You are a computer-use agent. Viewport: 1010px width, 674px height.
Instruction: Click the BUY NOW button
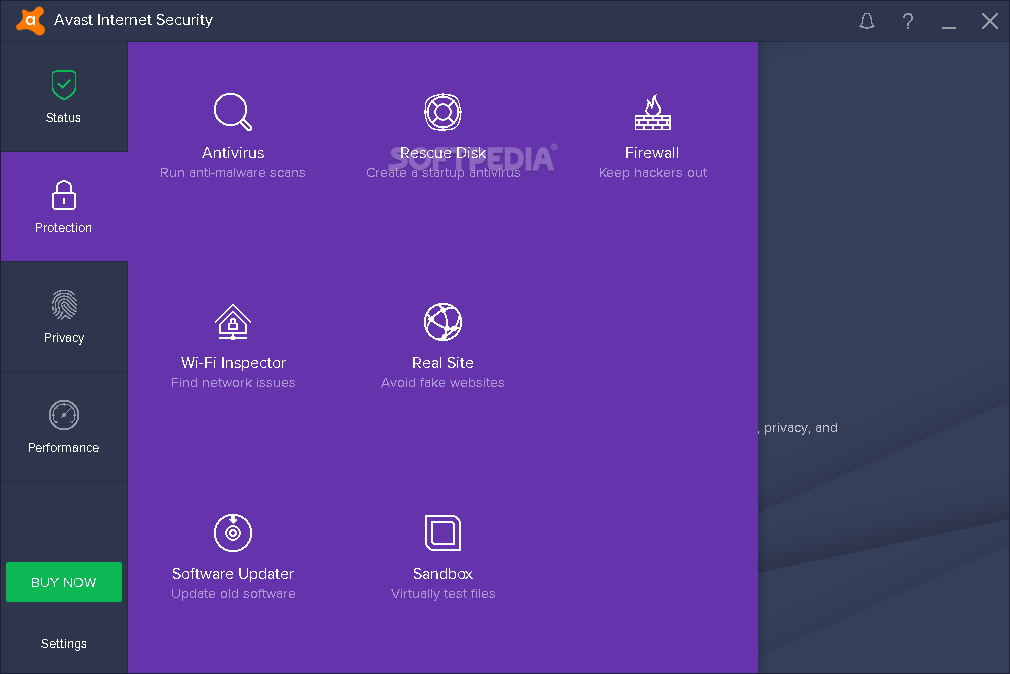pos(64,582)
